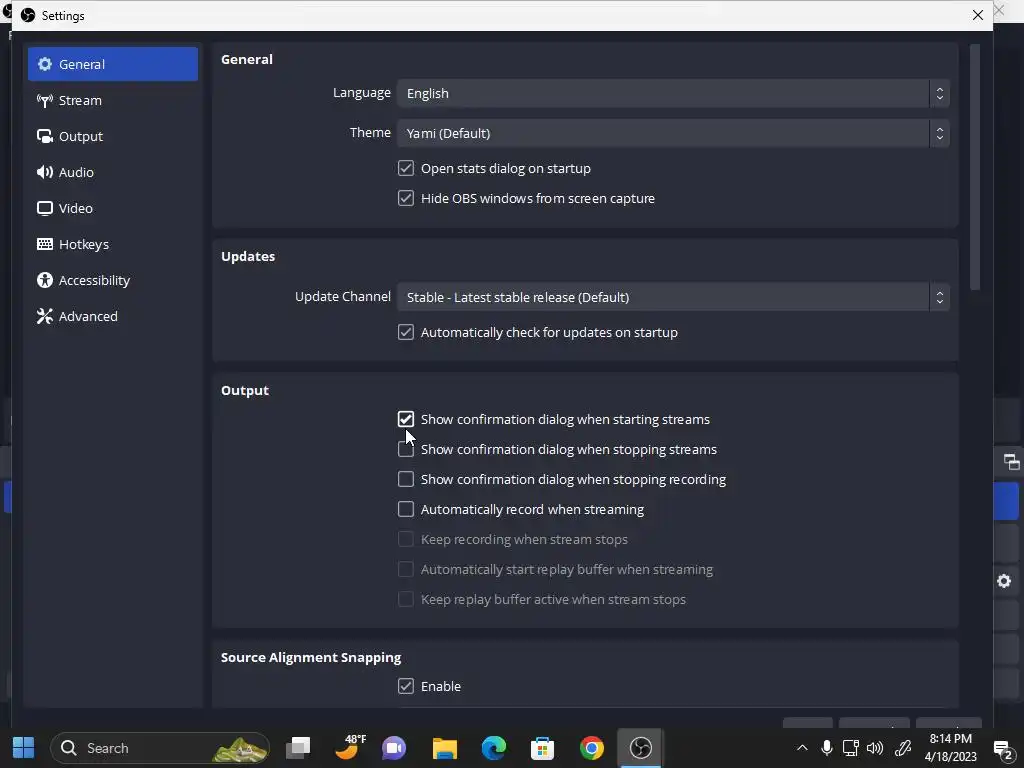Open the Accessibility settings category
Viewport: 1024px width, 768px height.
click(x=112, y=280)
